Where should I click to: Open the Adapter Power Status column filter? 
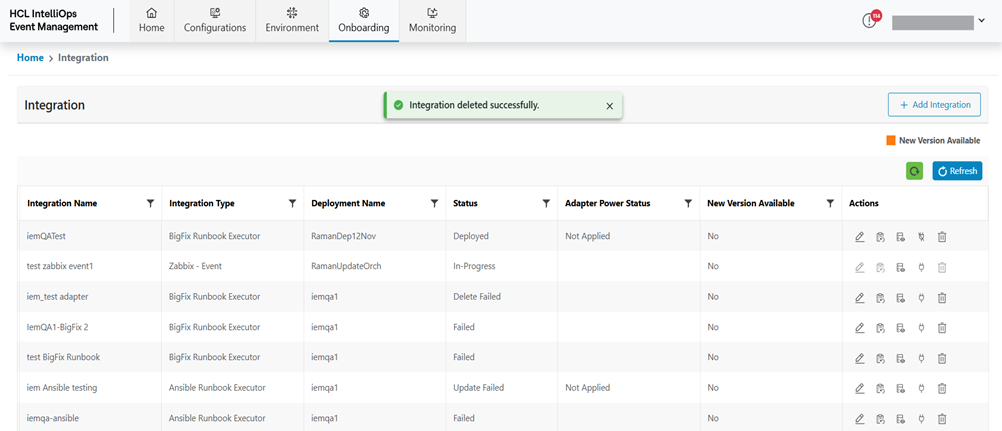click(688, 203)
